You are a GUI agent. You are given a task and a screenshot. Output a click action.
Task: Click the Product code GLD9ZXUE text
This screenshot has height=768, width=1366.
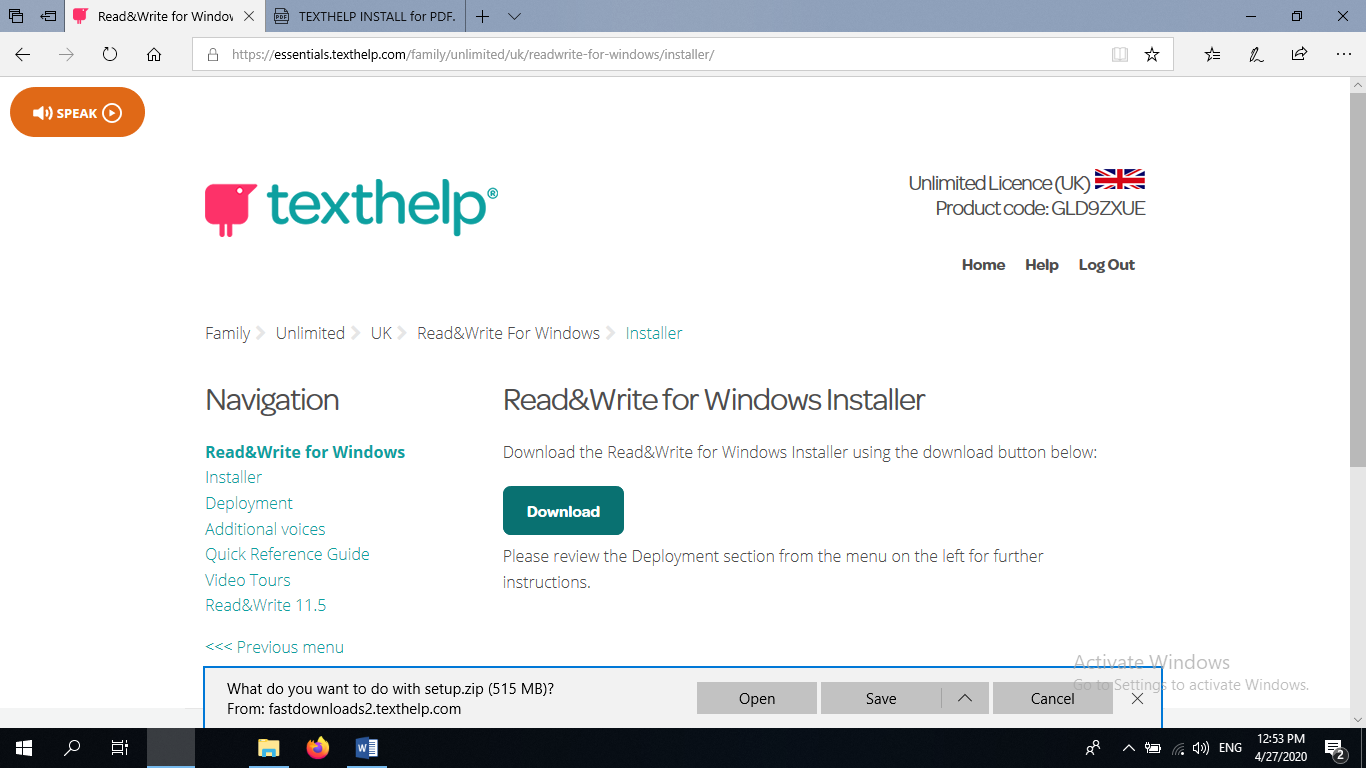coord(1040,208)
